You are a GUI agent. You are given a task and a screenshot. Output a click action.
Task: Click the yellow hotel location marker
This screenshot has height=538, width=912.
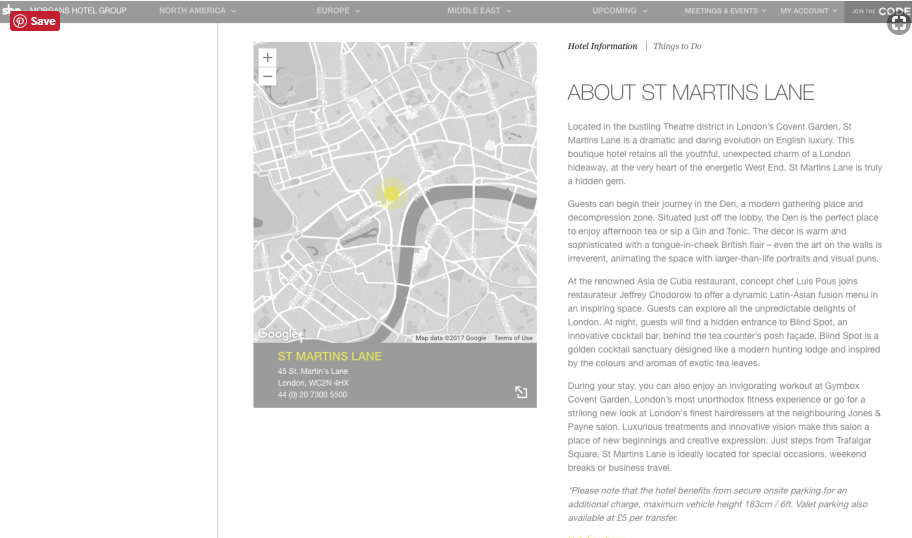391,193
